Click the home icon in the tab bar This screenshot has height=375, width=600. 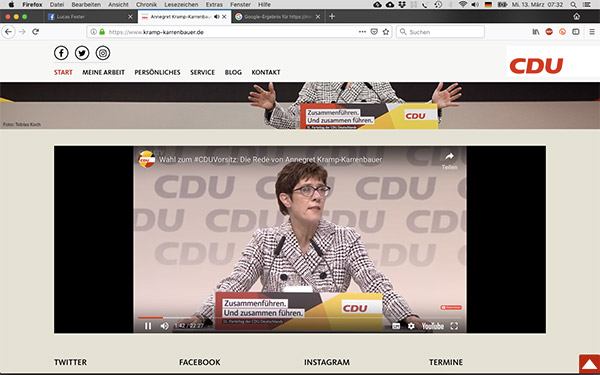pos(577,16)
